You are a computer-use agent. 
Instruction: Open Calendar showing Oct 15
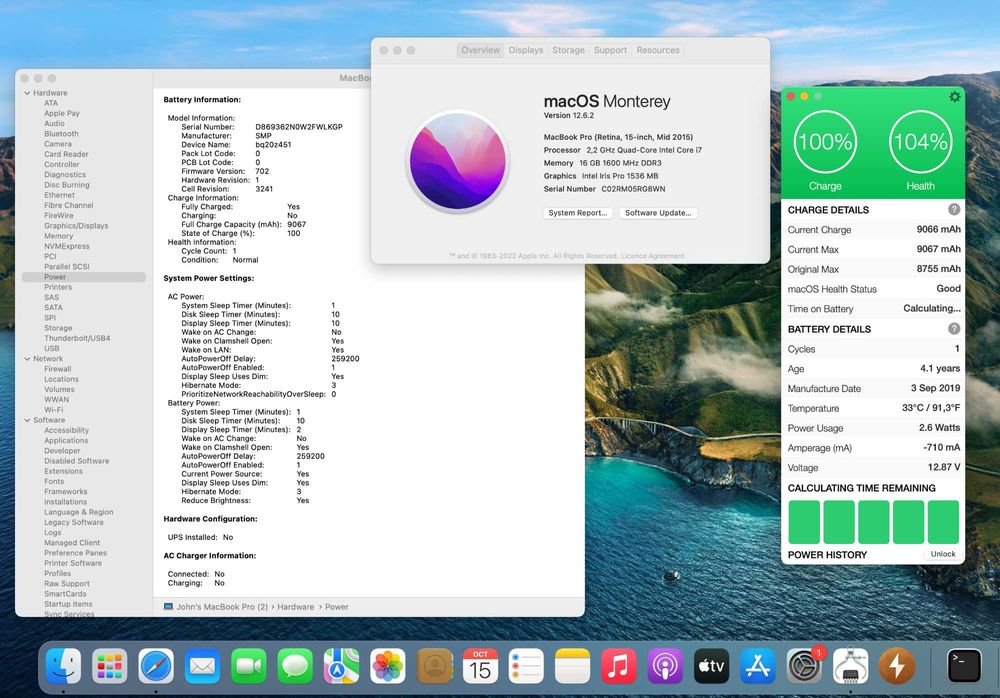(x=480, y=666)
